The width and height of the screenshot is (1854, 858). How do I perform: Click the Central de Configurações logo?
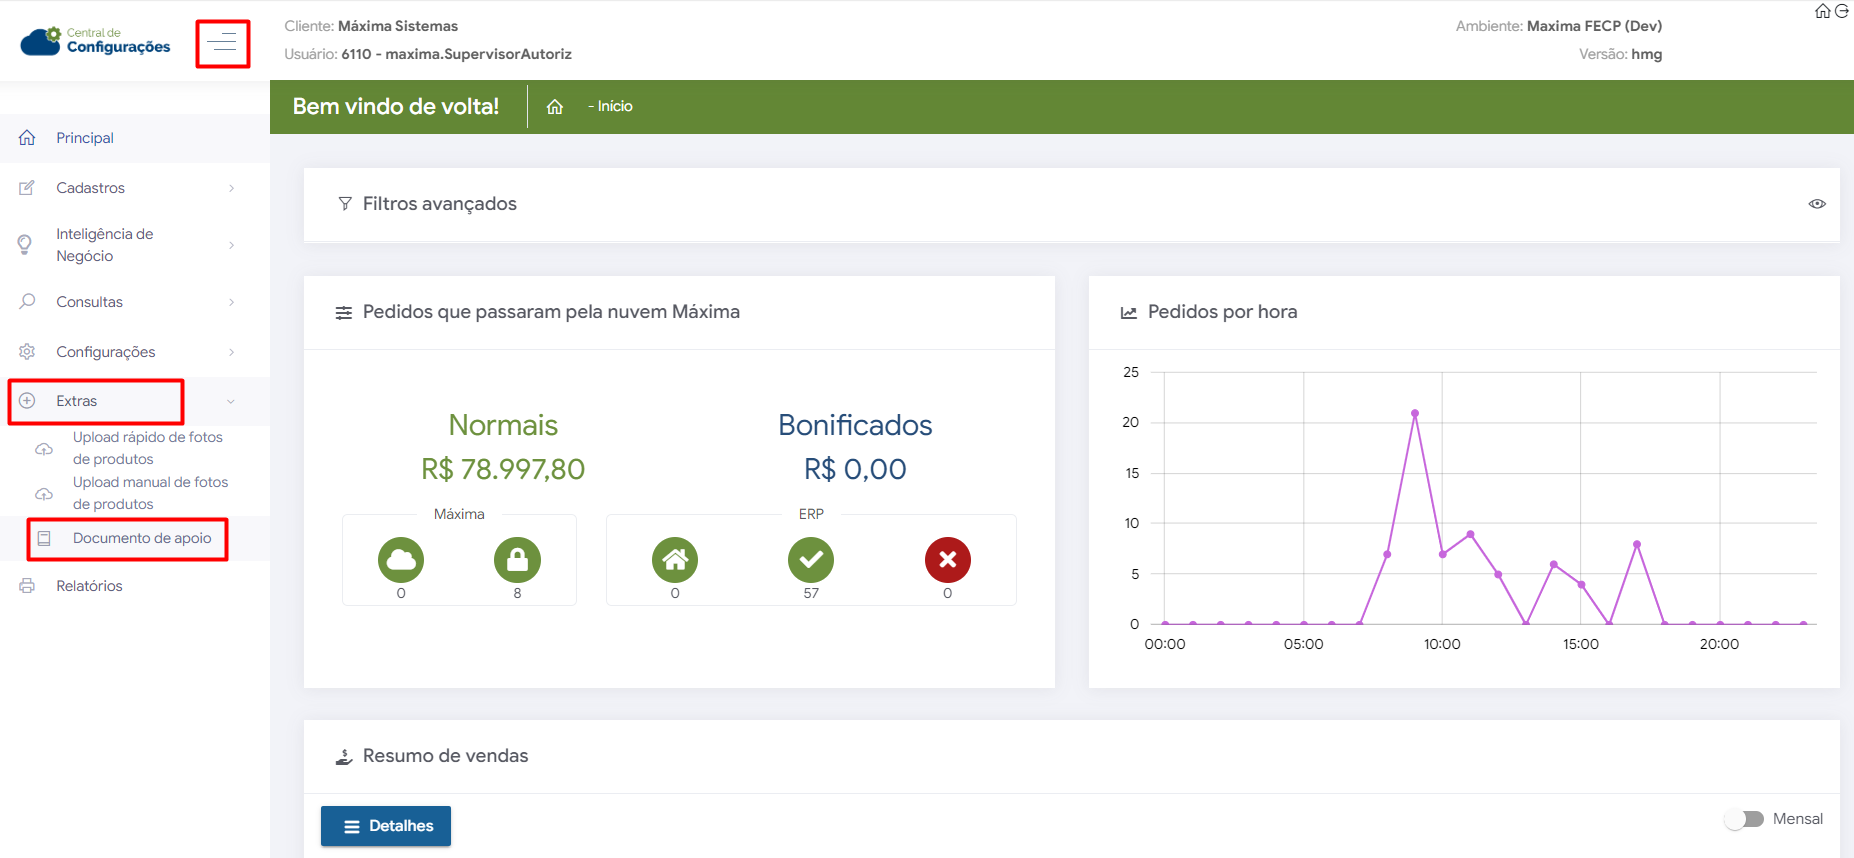pos(96,41)
